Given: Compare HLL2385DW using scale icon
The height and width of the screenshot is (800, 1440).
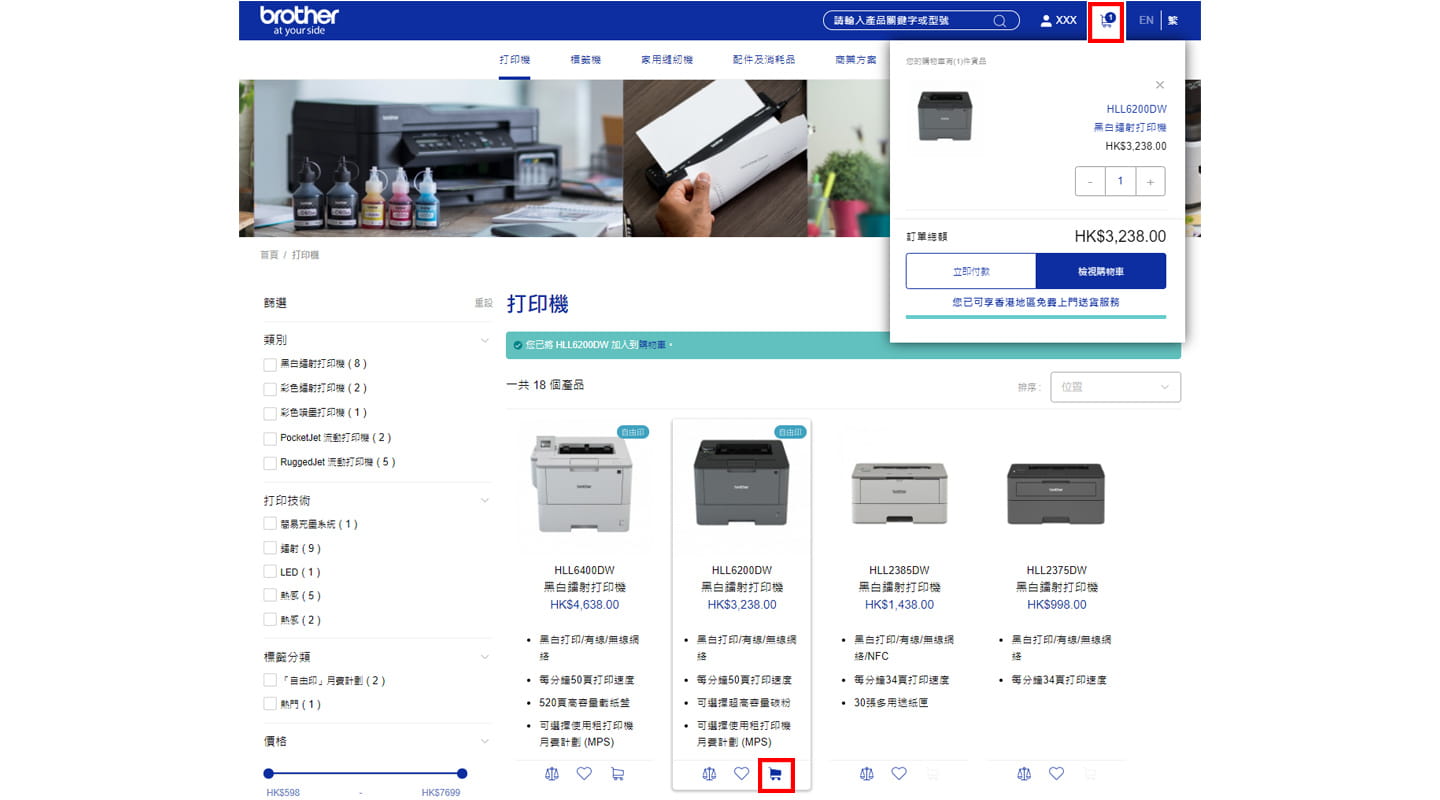Looking at the screenshot, I should pos(867,773).
